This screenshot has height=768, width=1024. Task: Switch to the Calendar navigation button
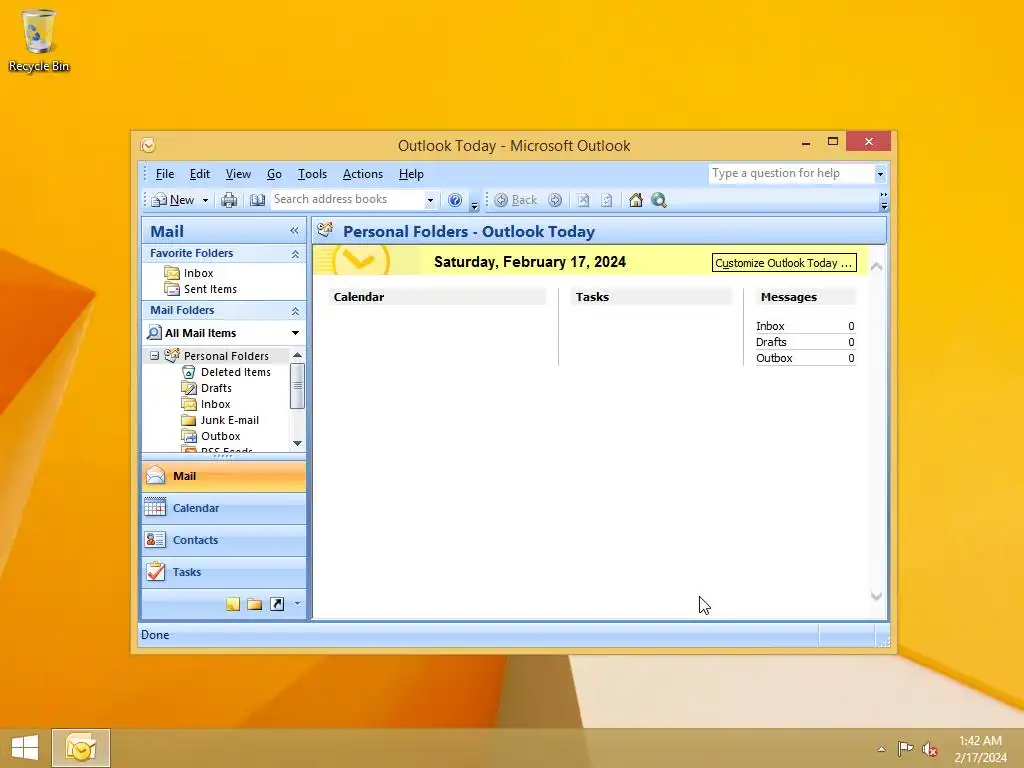[x=223, y=508]
